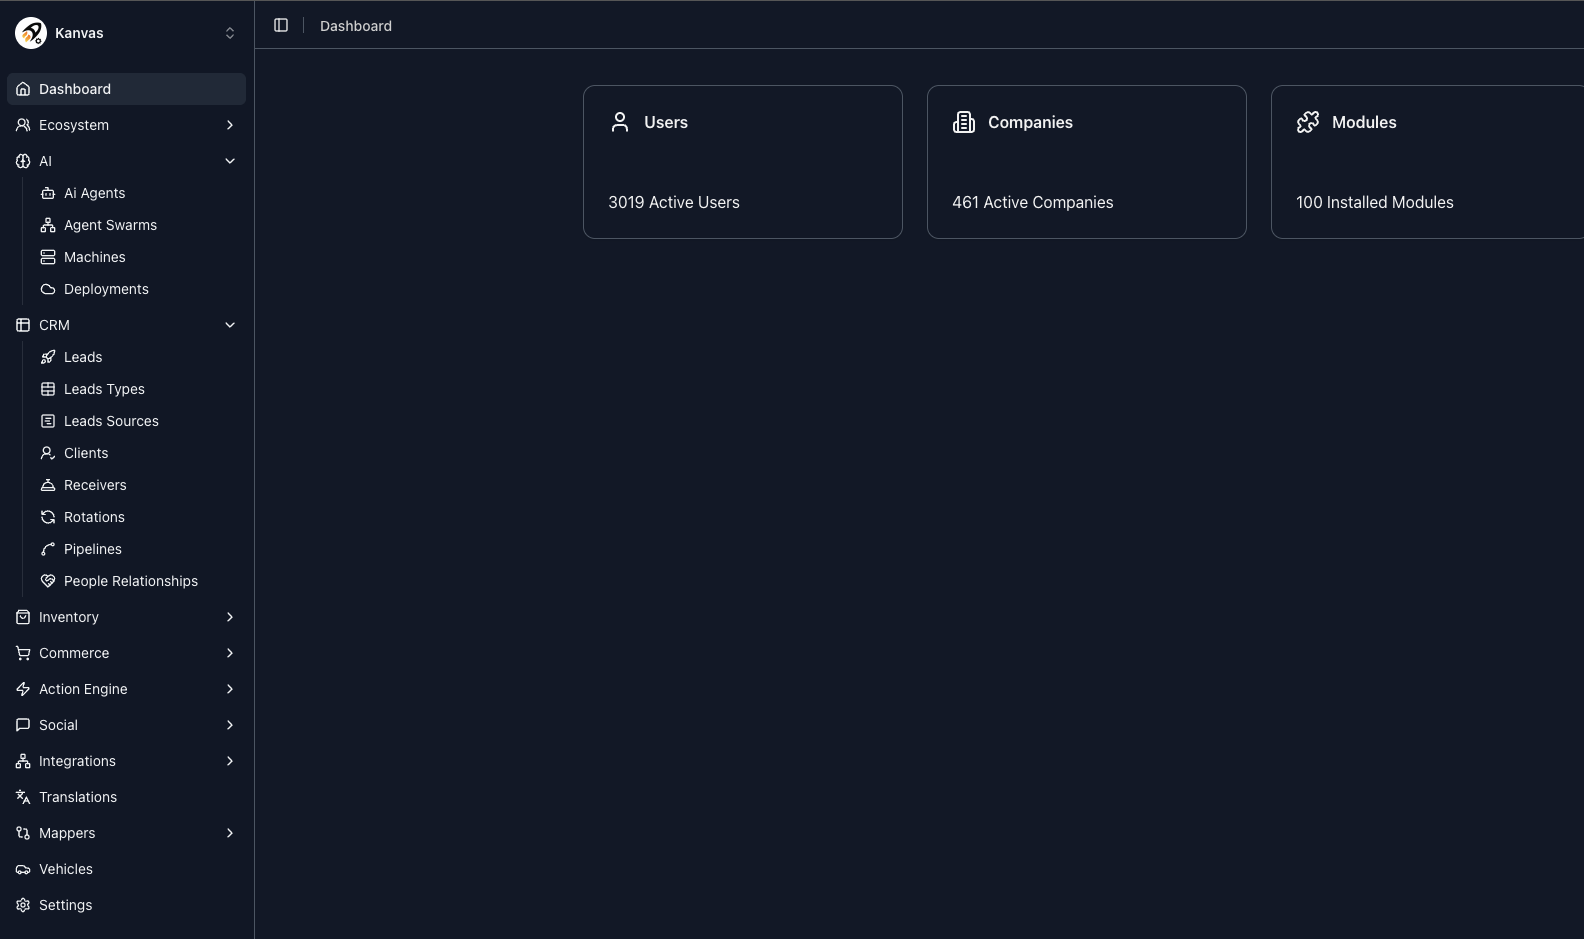Select Pipelines in the CRM menu
The height and width of the screenshot is (939, 1584).
(92, 549)
